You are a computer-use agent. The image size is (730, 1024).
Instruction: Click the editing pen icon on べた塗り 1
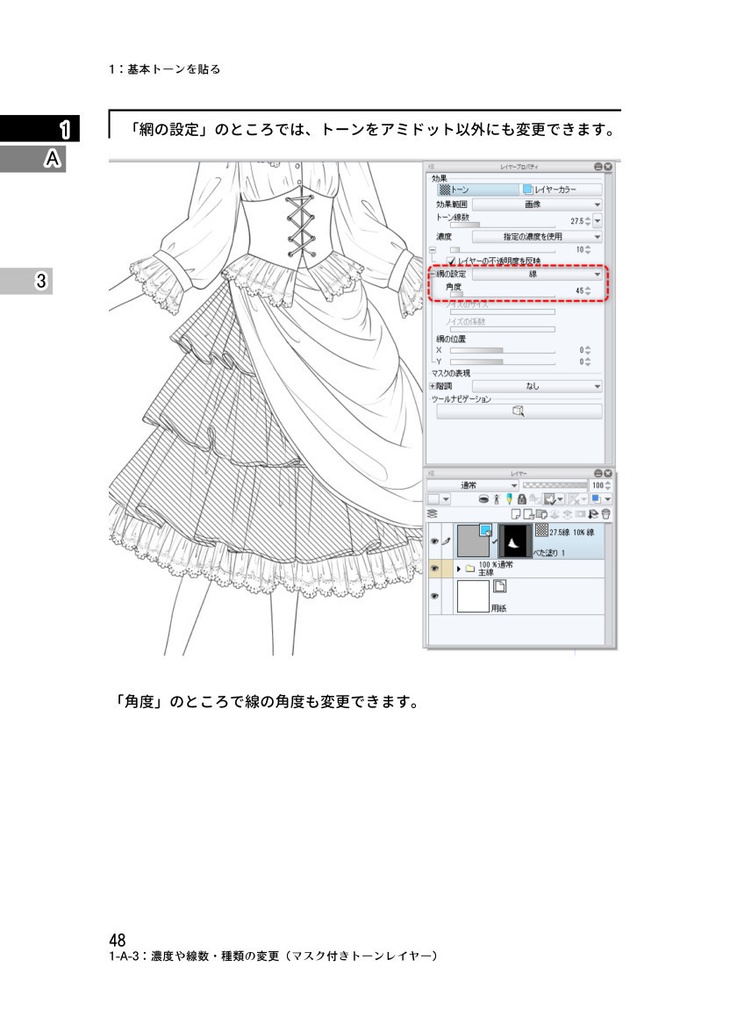[x=446, y=541]
